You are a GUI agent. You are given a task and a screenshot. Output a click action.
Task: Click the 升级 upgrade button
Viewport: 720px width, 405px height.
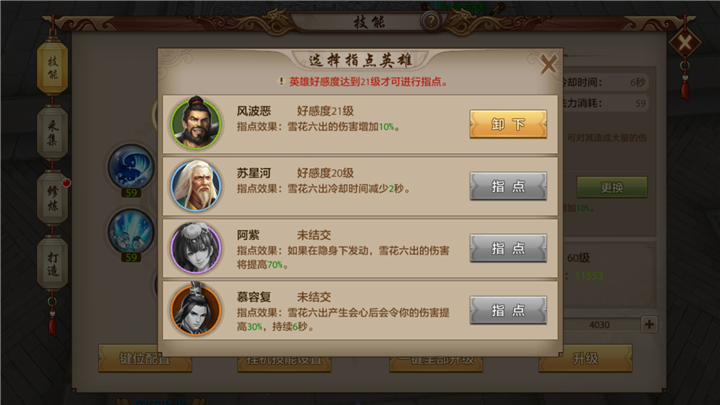point(585,359)
